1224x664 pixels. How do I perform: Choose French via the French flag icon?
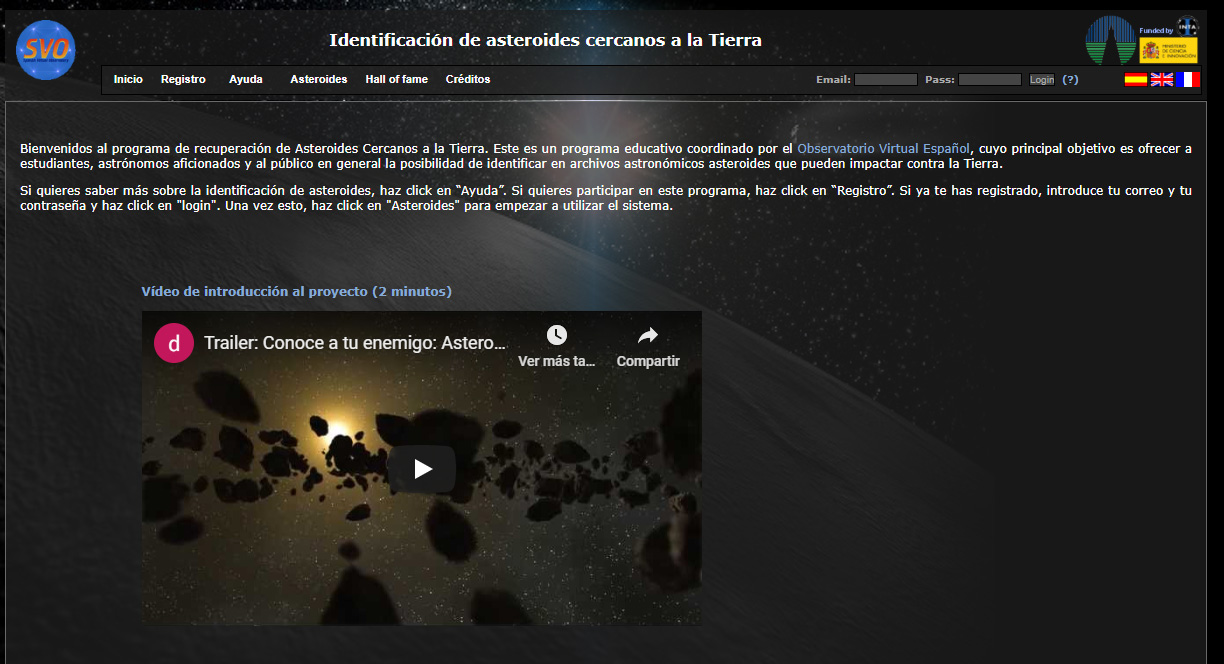[1188, 79]
